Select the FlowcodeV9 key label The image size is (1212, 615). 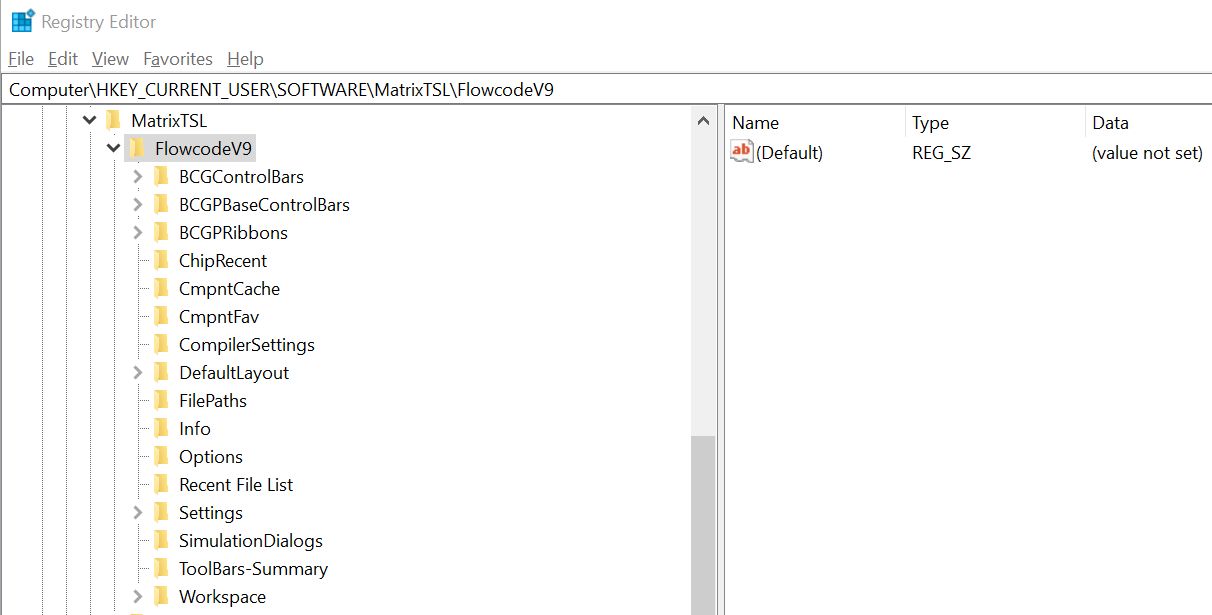coord(204,149)
